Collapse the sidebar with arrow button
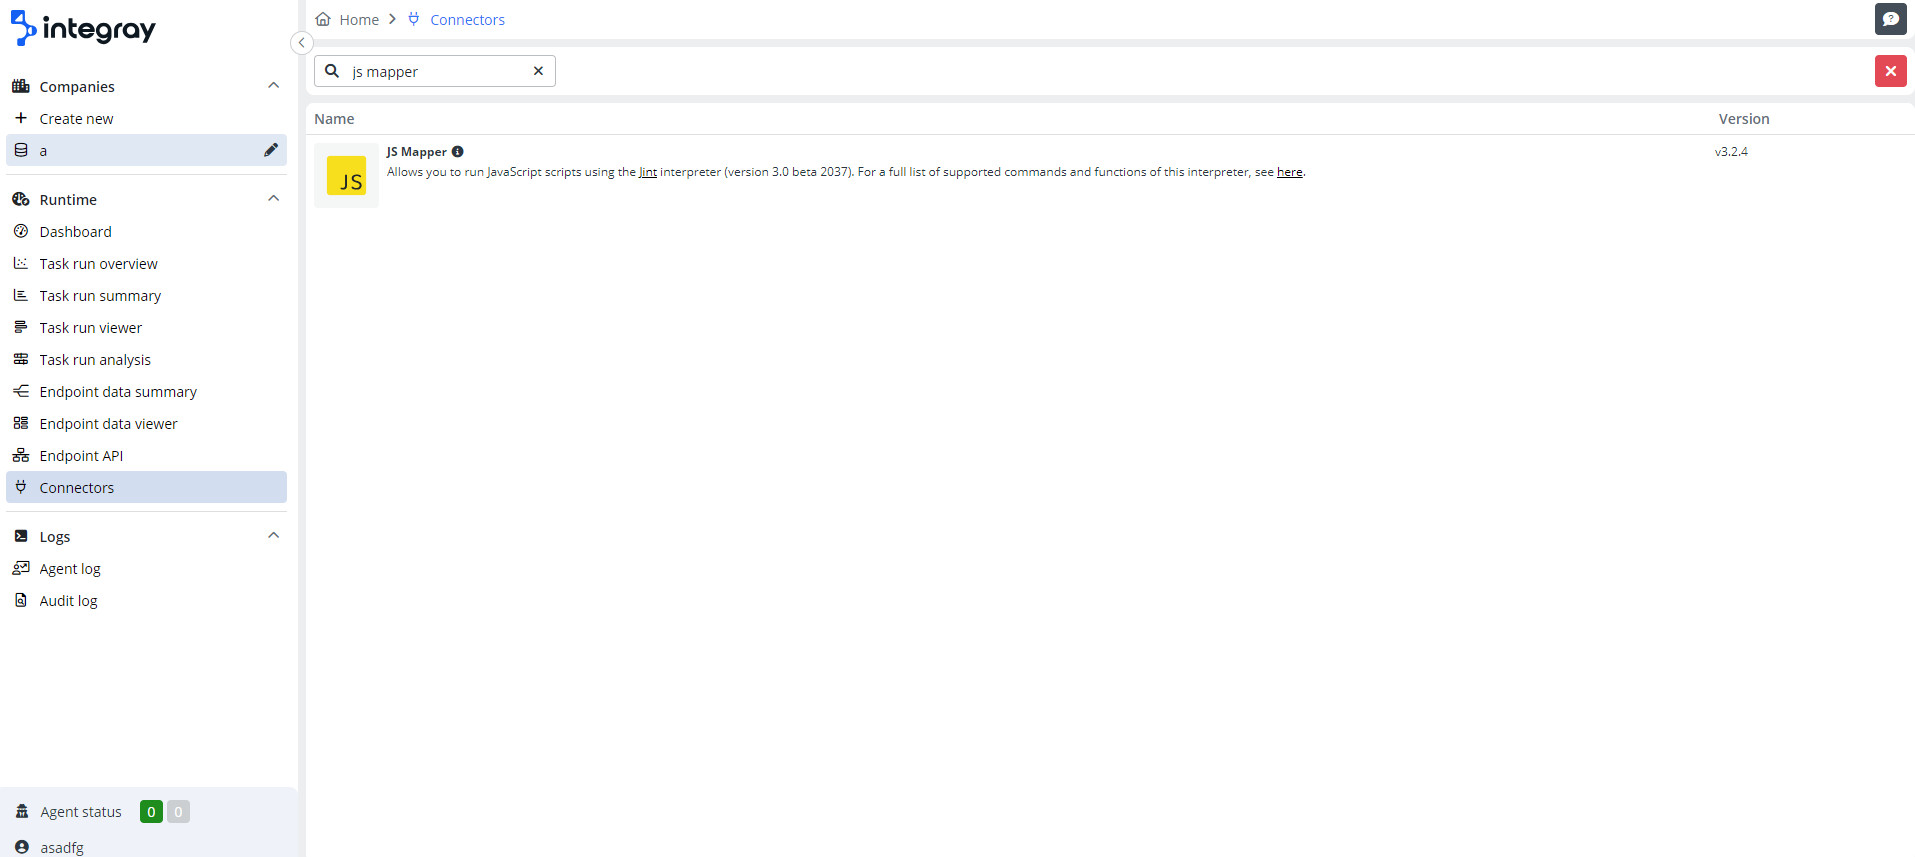The image size is (1915, 857). (301, 43)
